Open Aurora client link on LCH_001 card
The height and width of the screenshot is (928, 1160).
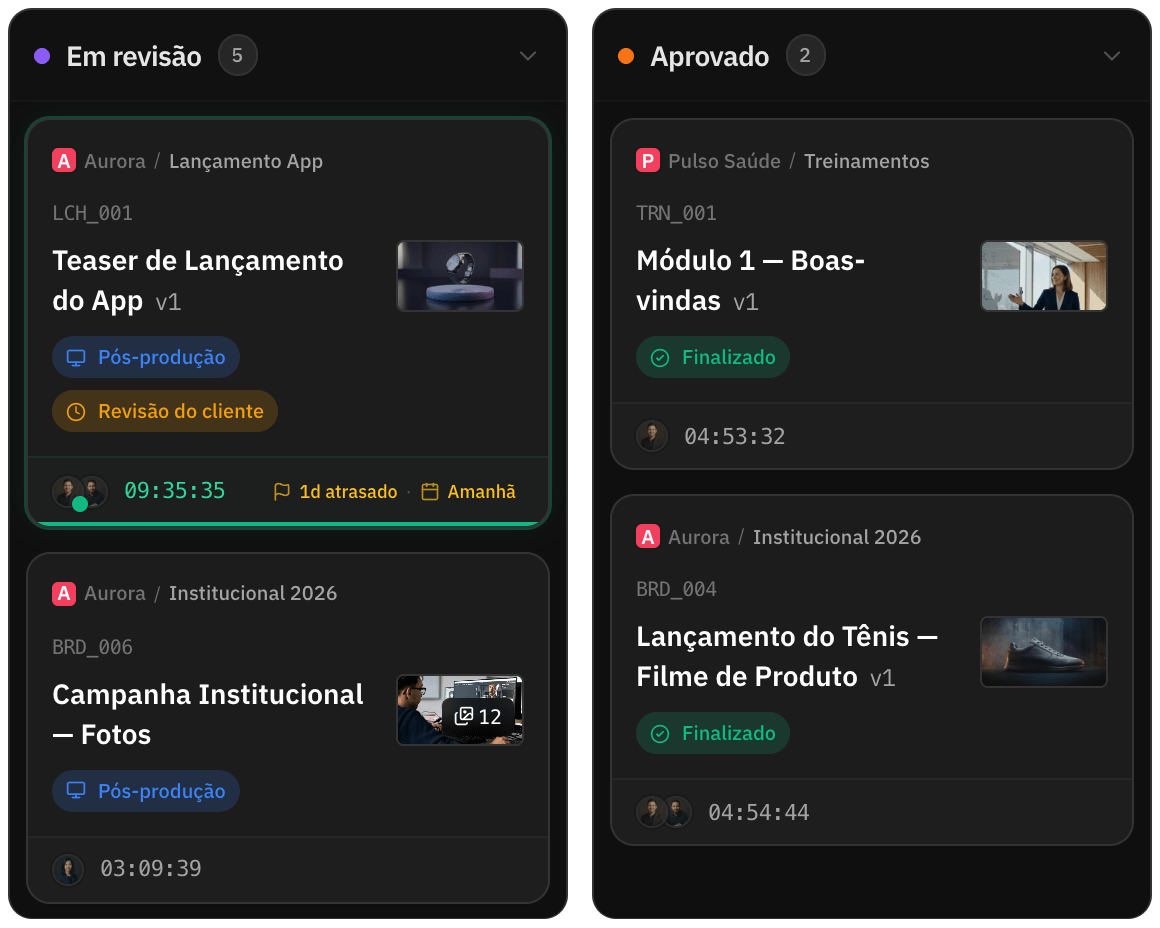click(x=115, y=161)
